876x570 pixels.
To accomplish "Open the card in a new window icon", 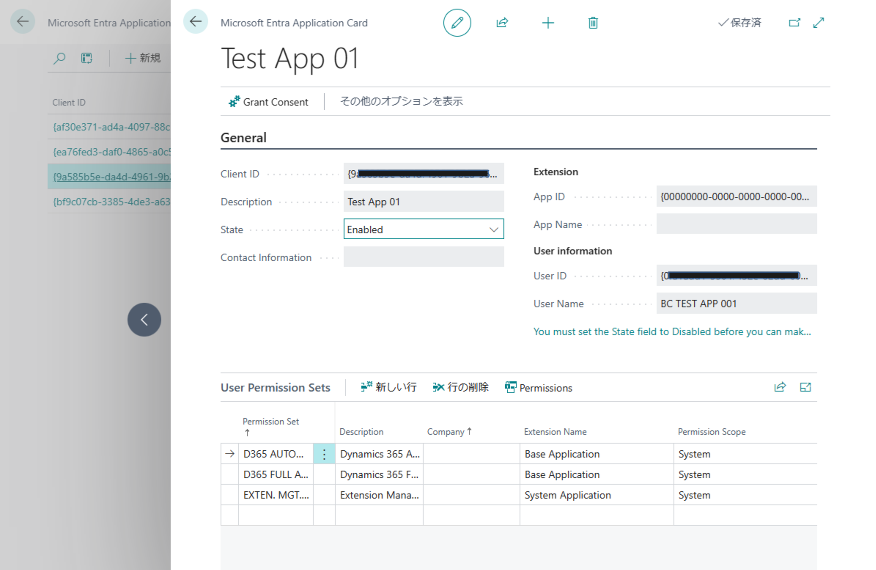I will [794, 23].
